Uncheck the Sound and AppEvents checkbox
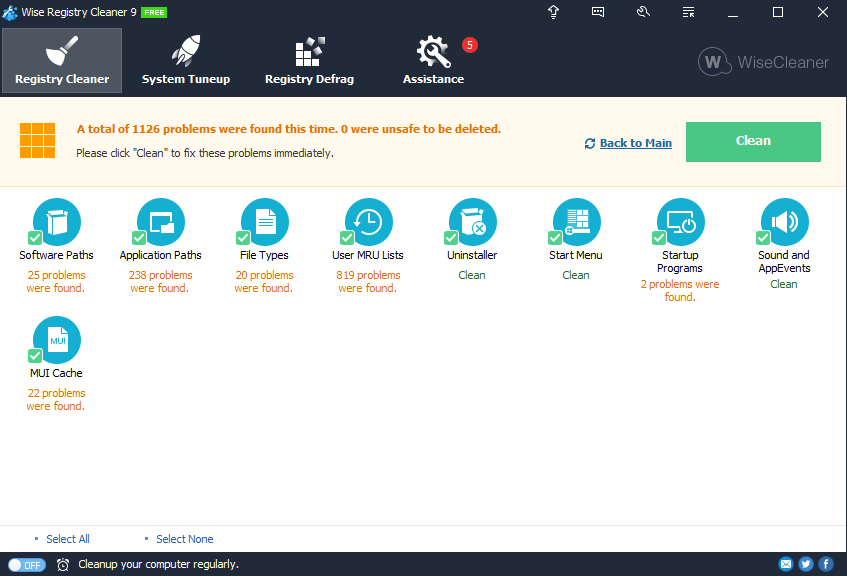This screenshot has height=576, width=847. pyautogui.click(x=763, y=238)
